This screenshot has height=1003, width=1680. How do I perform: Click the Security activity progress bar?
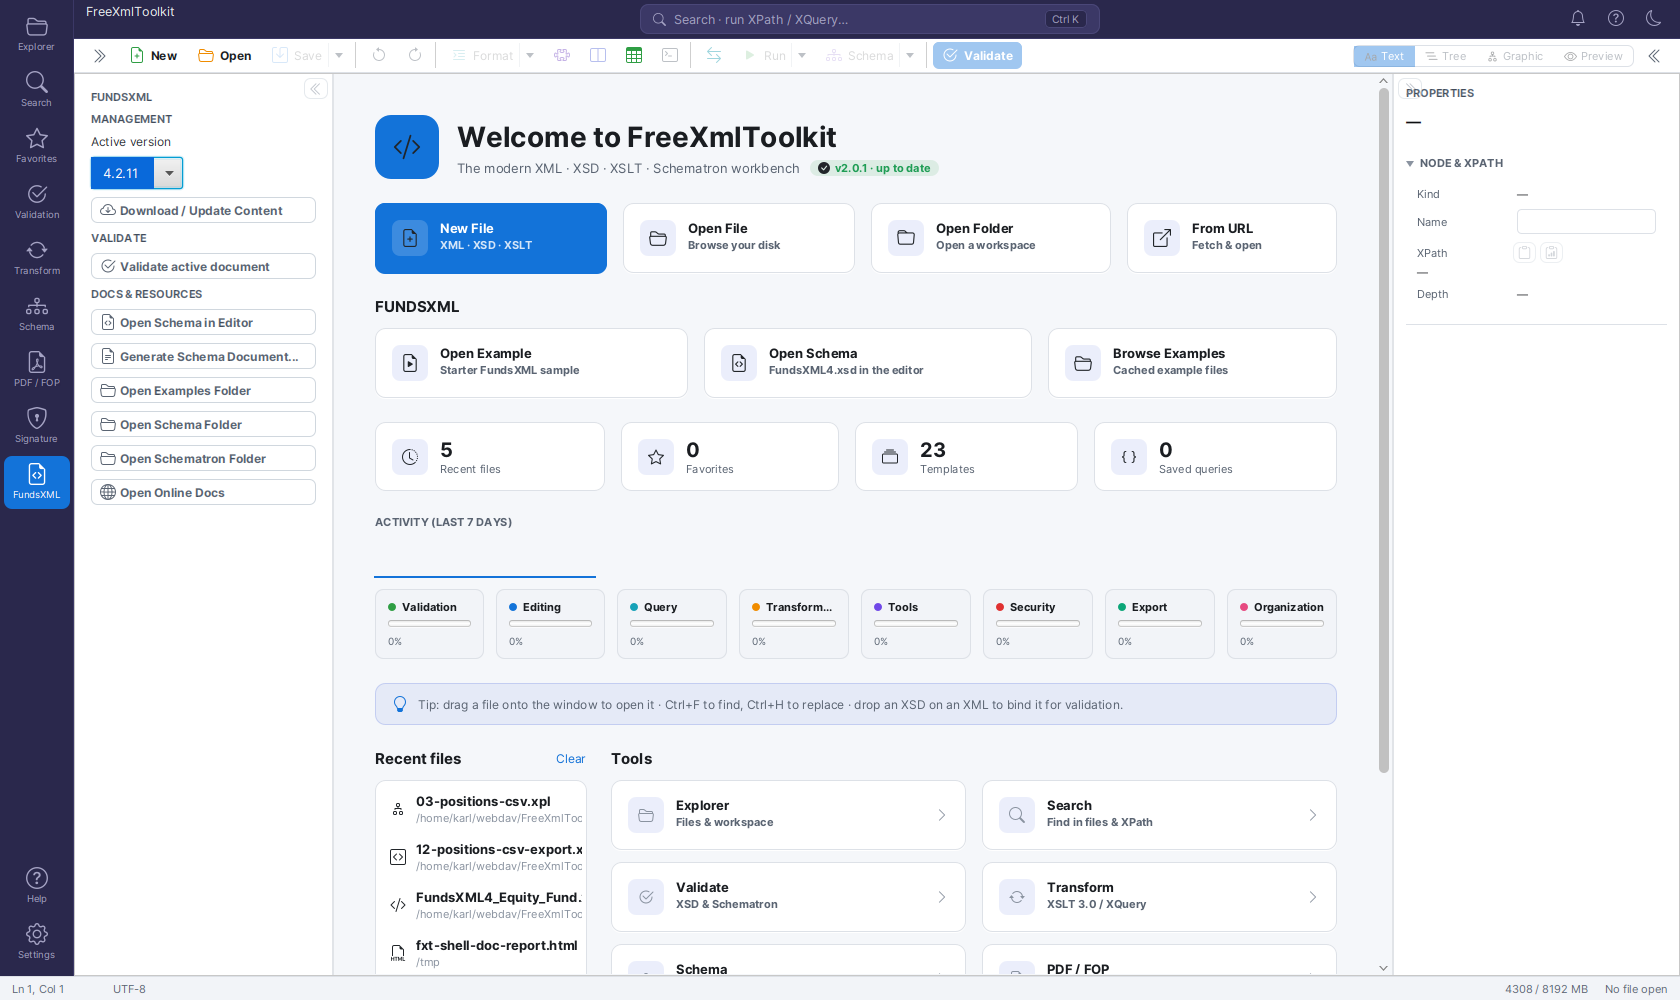point(1037,623)
